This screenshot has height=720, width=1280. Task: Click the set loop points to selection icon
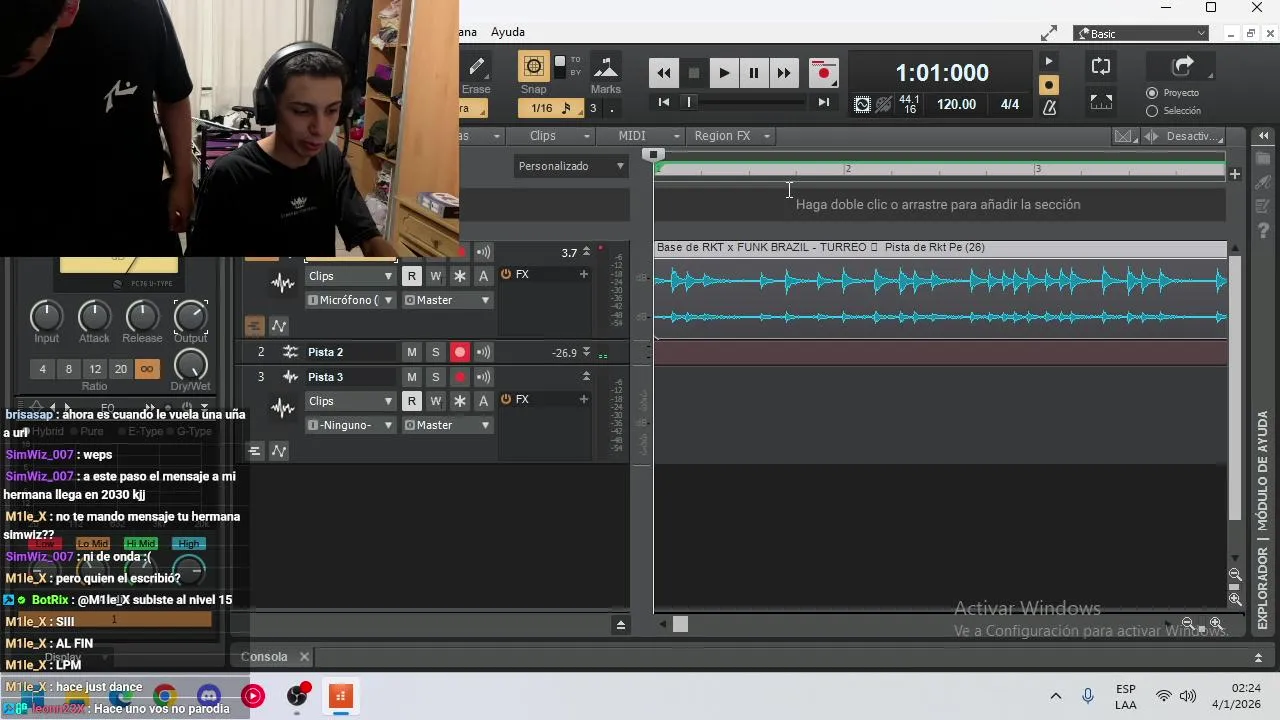point(1101,102)
